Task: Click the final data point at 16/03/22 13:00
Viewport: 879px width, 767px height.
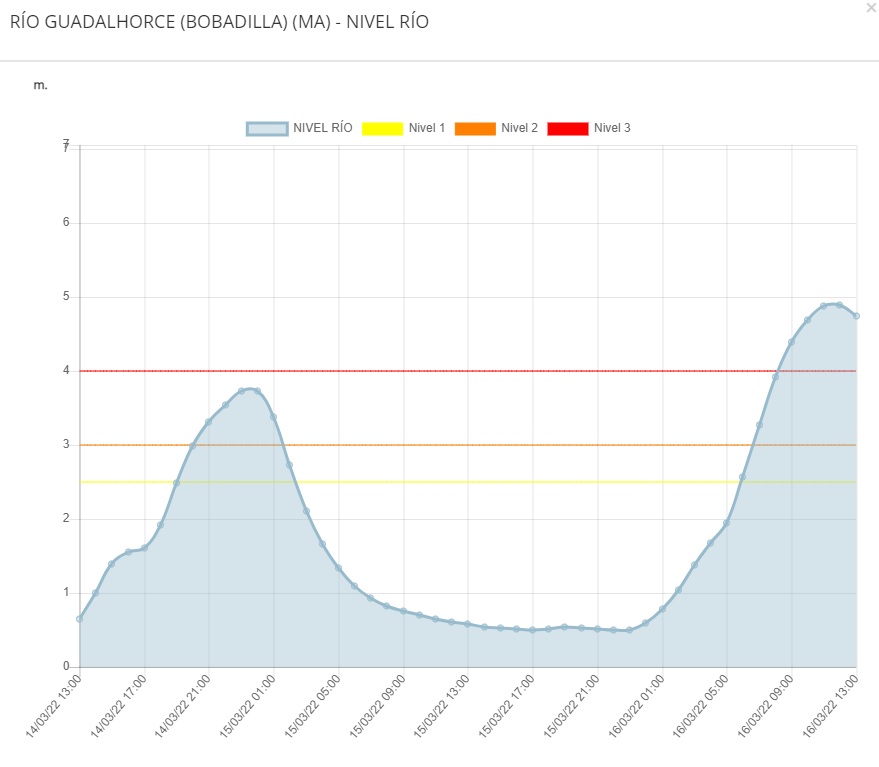Action: click(856, 316)
